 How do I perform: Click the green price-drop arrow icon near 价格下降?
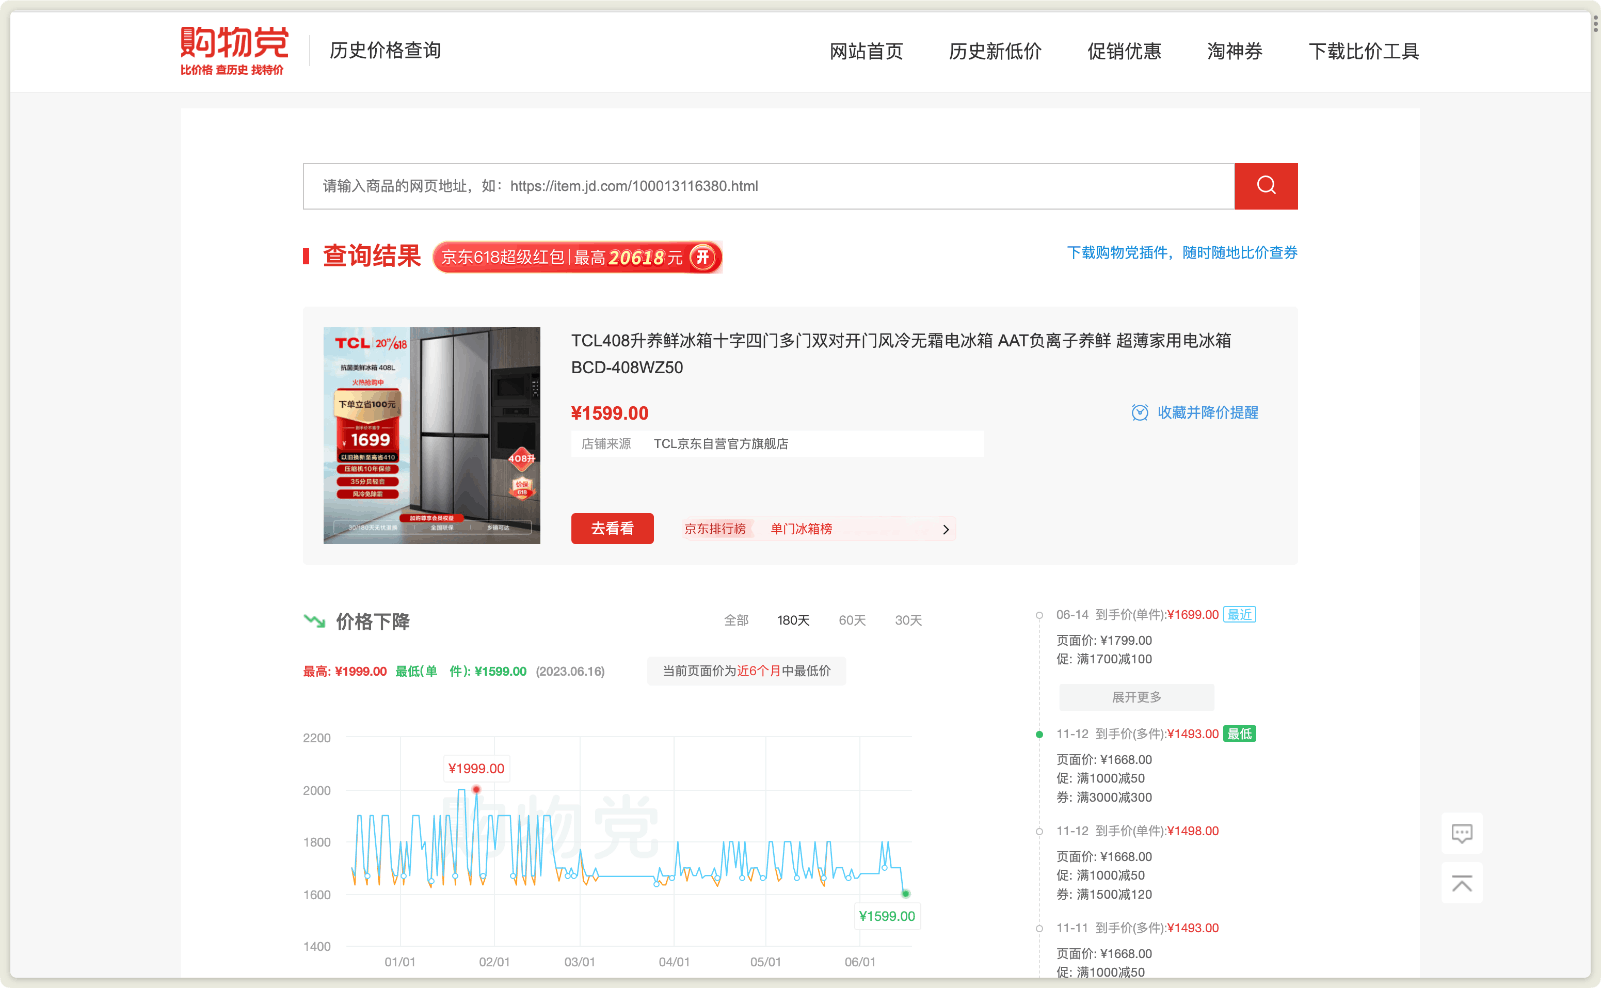point(314,620)
